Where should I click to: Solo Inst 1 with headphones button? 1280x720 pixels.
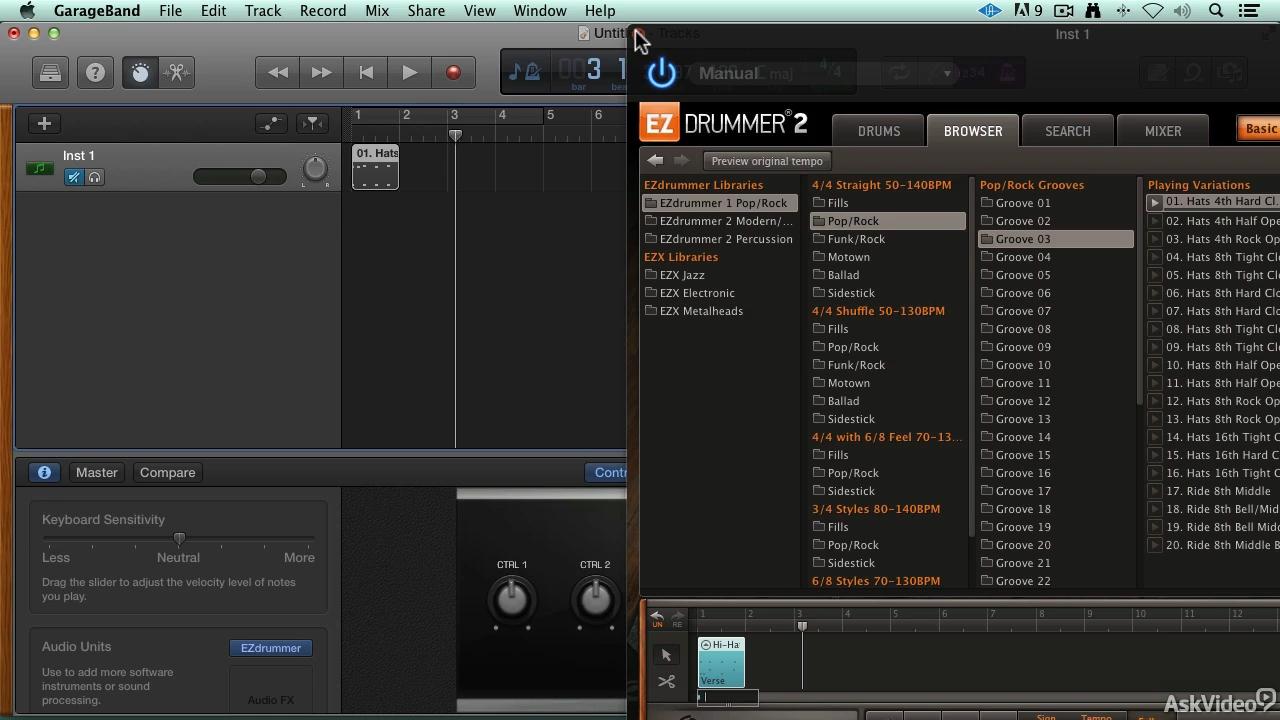[x=95, y=177]
